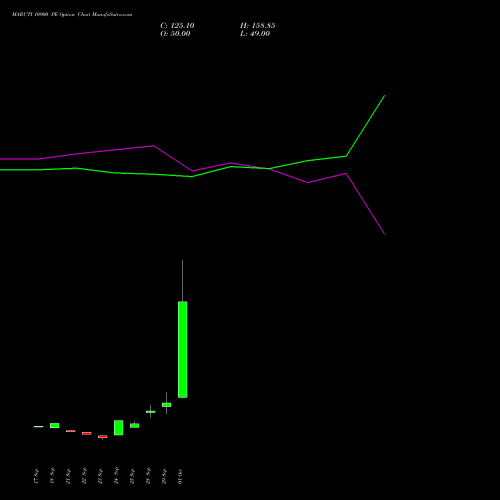Select the 28 Sep date label
The image size is (500, 500).
pos(148,476)
